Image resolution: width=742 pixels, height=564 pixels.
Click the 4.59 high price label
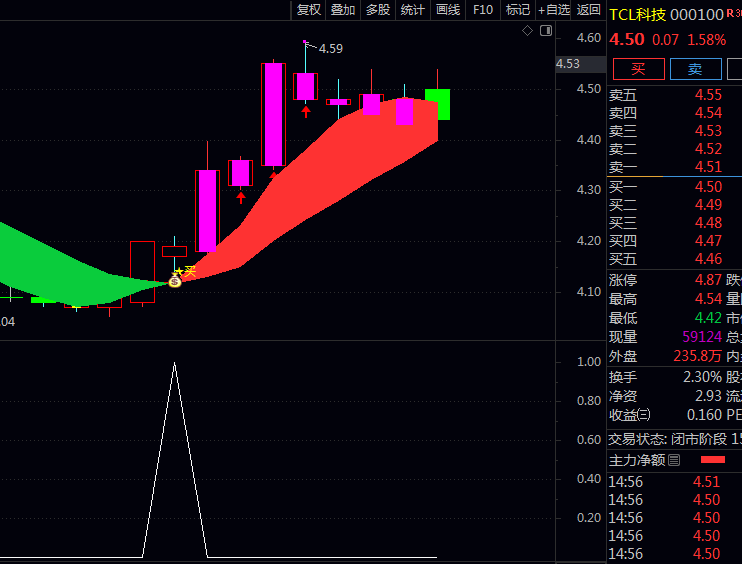tap(331, 49)
